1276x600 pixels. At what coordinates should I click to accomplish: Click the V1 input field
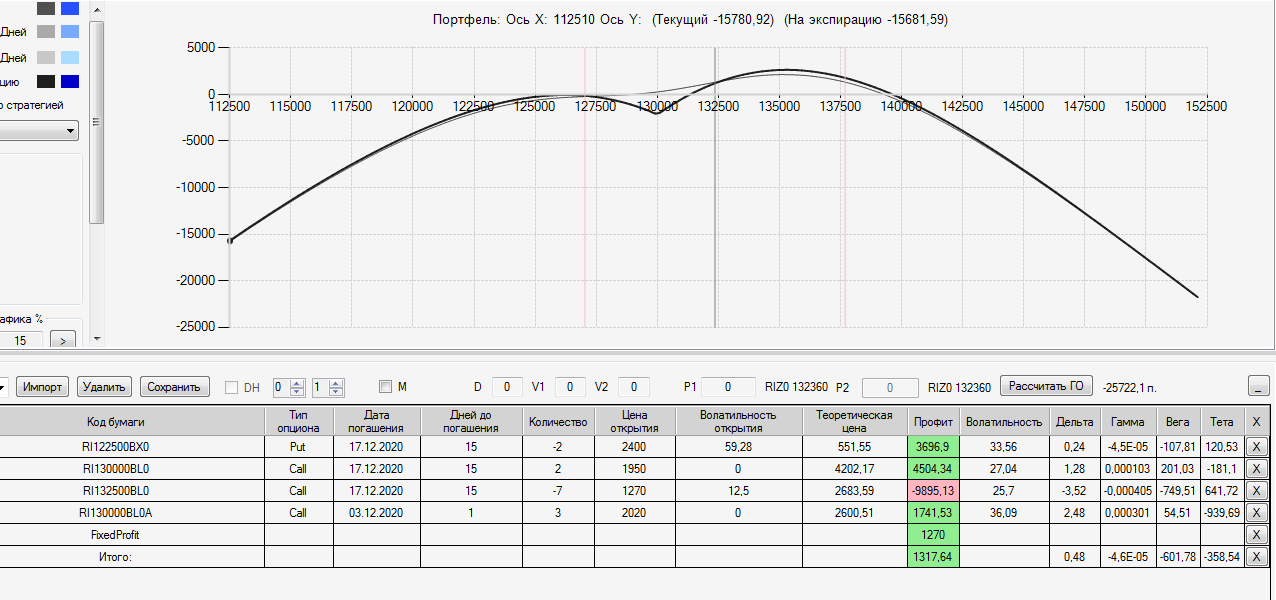570,387
